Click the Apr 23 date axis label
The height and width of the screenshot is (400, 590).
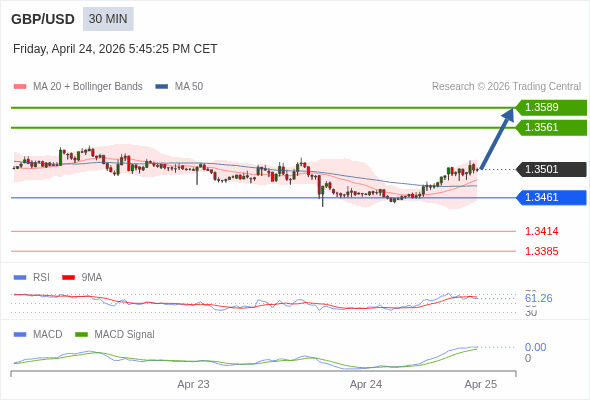[x=193, y=384]
